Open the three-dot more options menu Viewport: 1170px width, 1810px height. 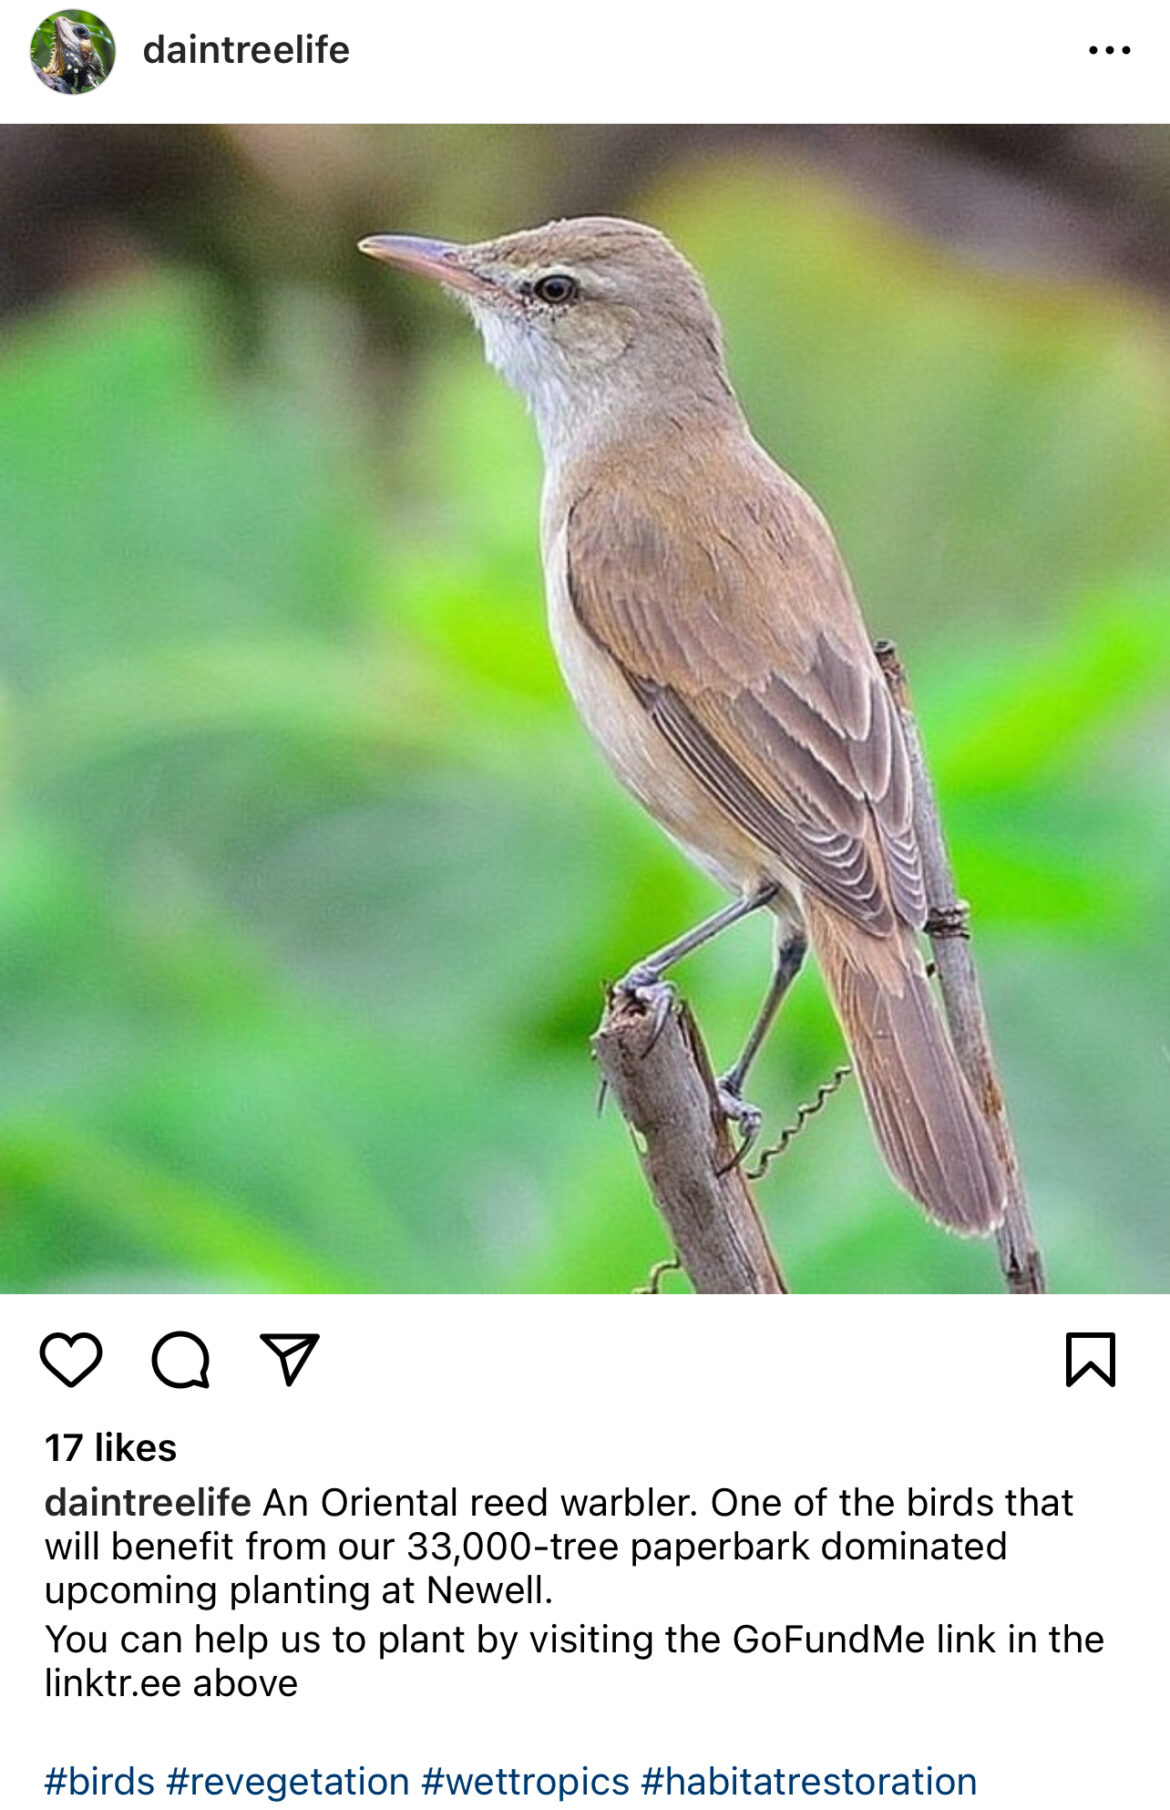tap(1109, 50)
